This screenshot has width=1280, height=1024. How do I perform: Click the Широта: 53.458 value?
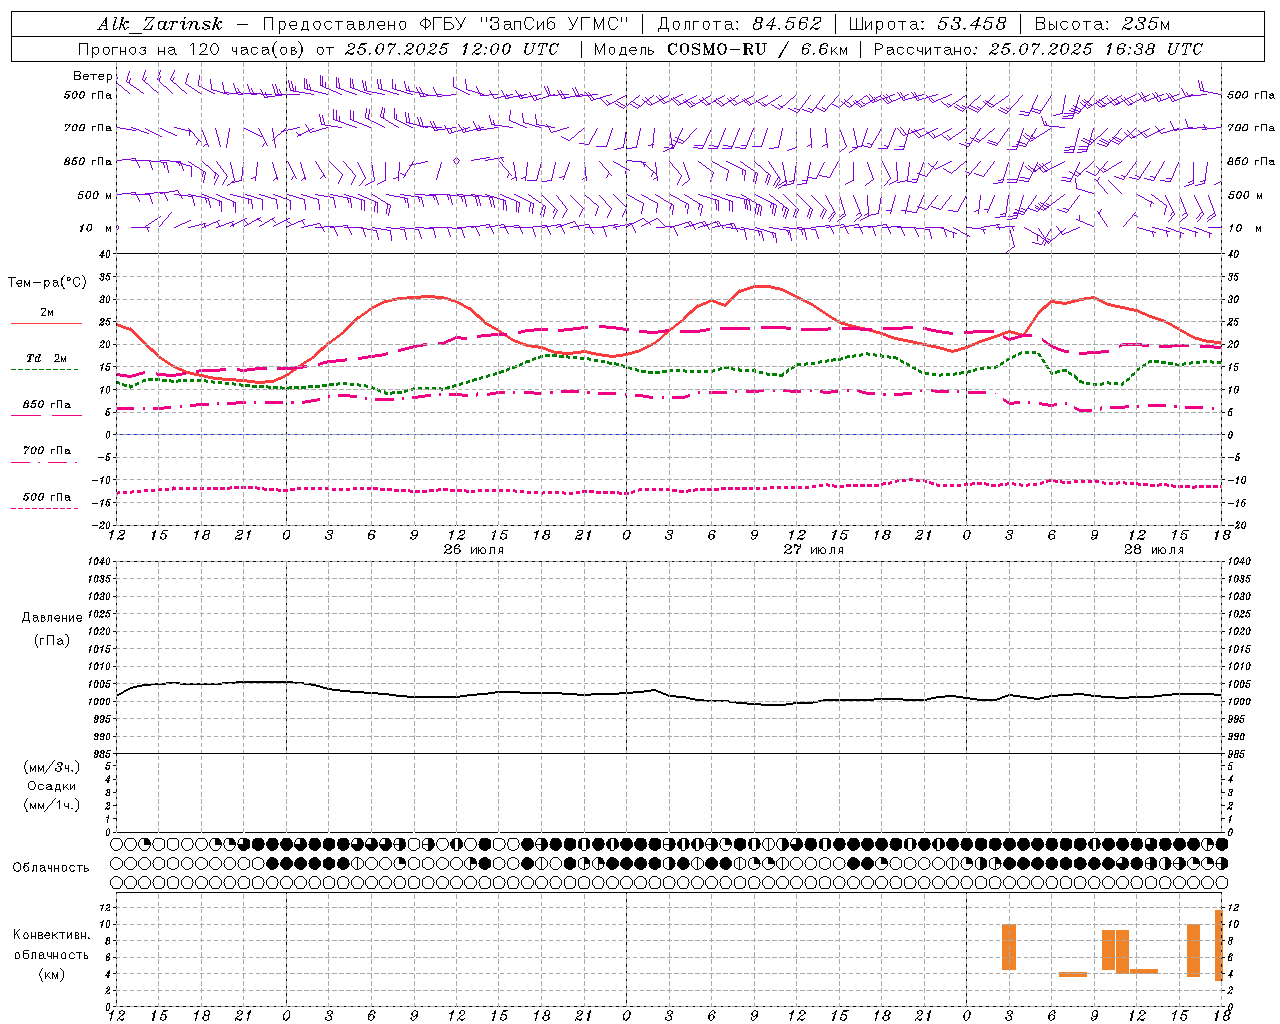click(x=926, y=24)
